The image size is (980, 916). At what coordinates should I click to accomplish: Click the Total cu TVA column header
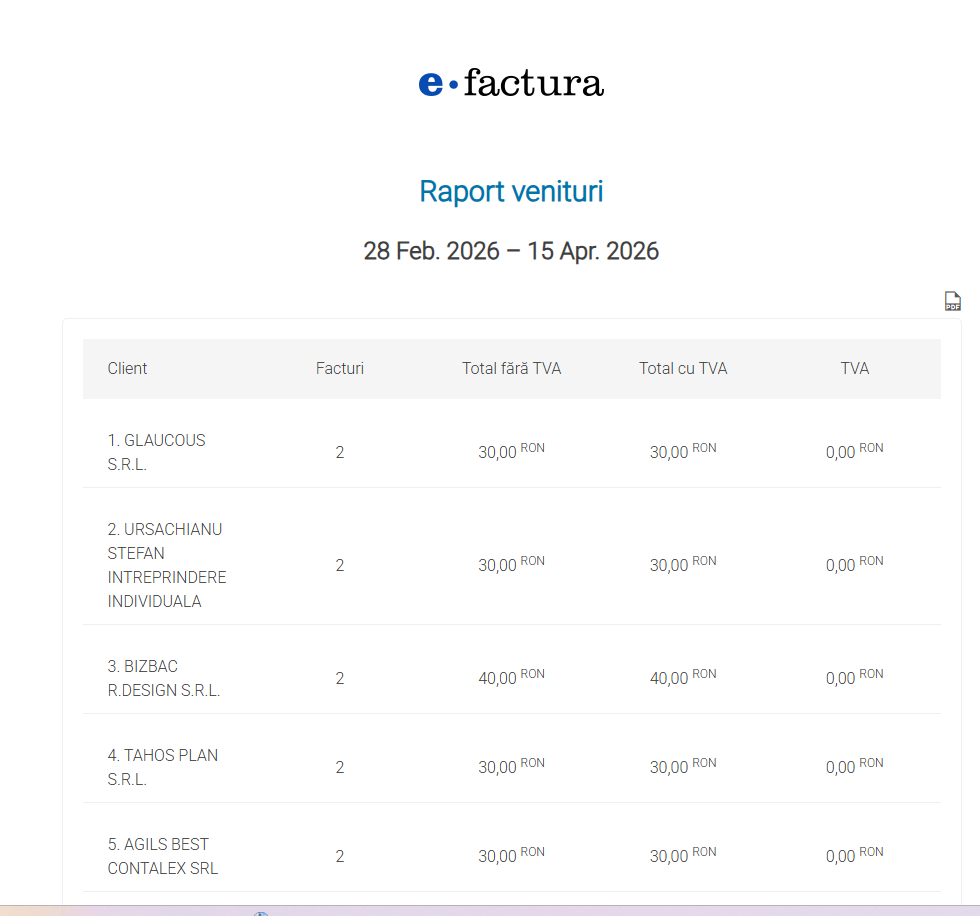point(683,368)
